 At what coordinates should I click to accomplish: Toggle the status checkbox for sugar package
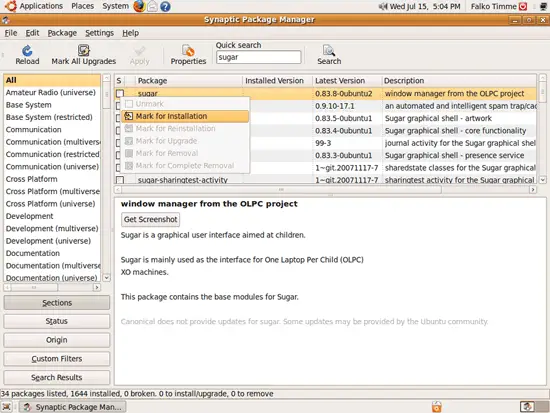tap(120, 93)
